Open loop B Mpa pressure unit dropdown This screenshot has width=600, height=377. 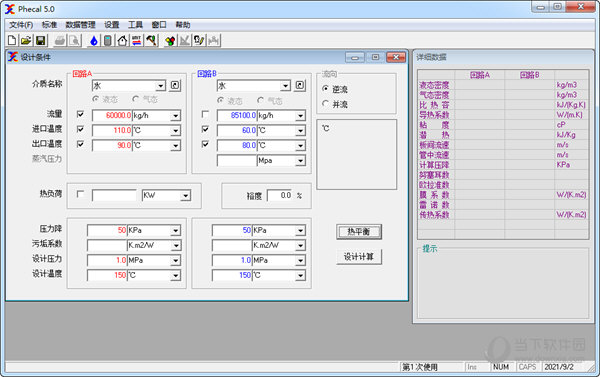click(300, 161)
